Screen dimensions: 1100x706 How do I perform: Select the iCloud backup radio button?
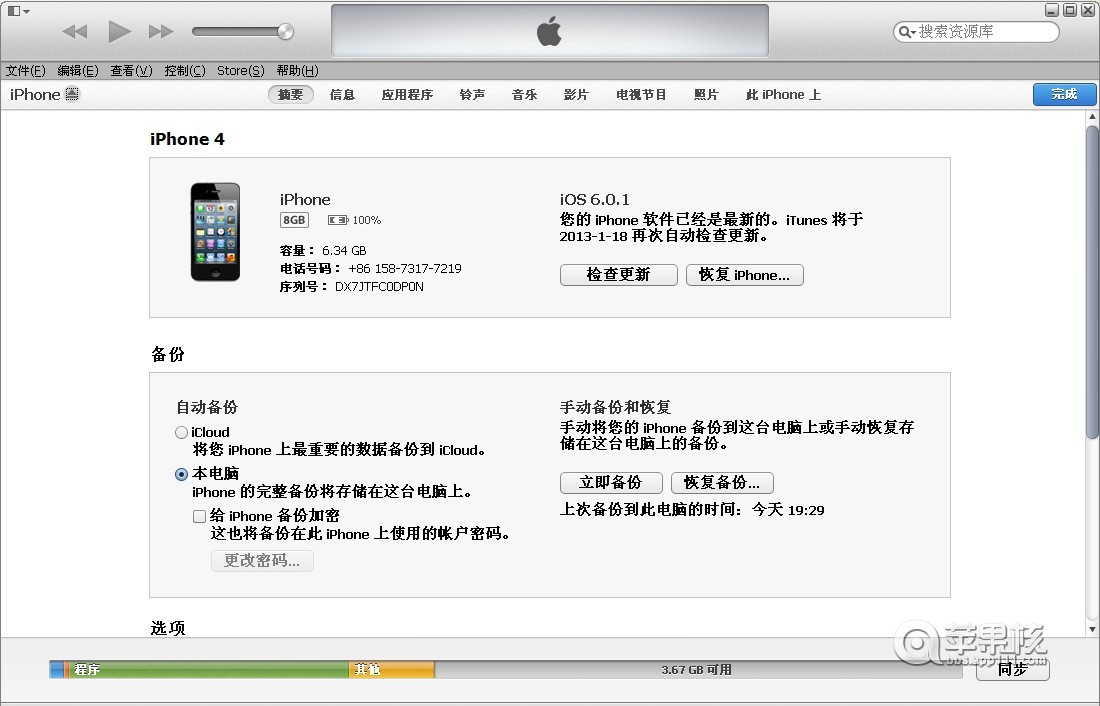coord(182,432)
